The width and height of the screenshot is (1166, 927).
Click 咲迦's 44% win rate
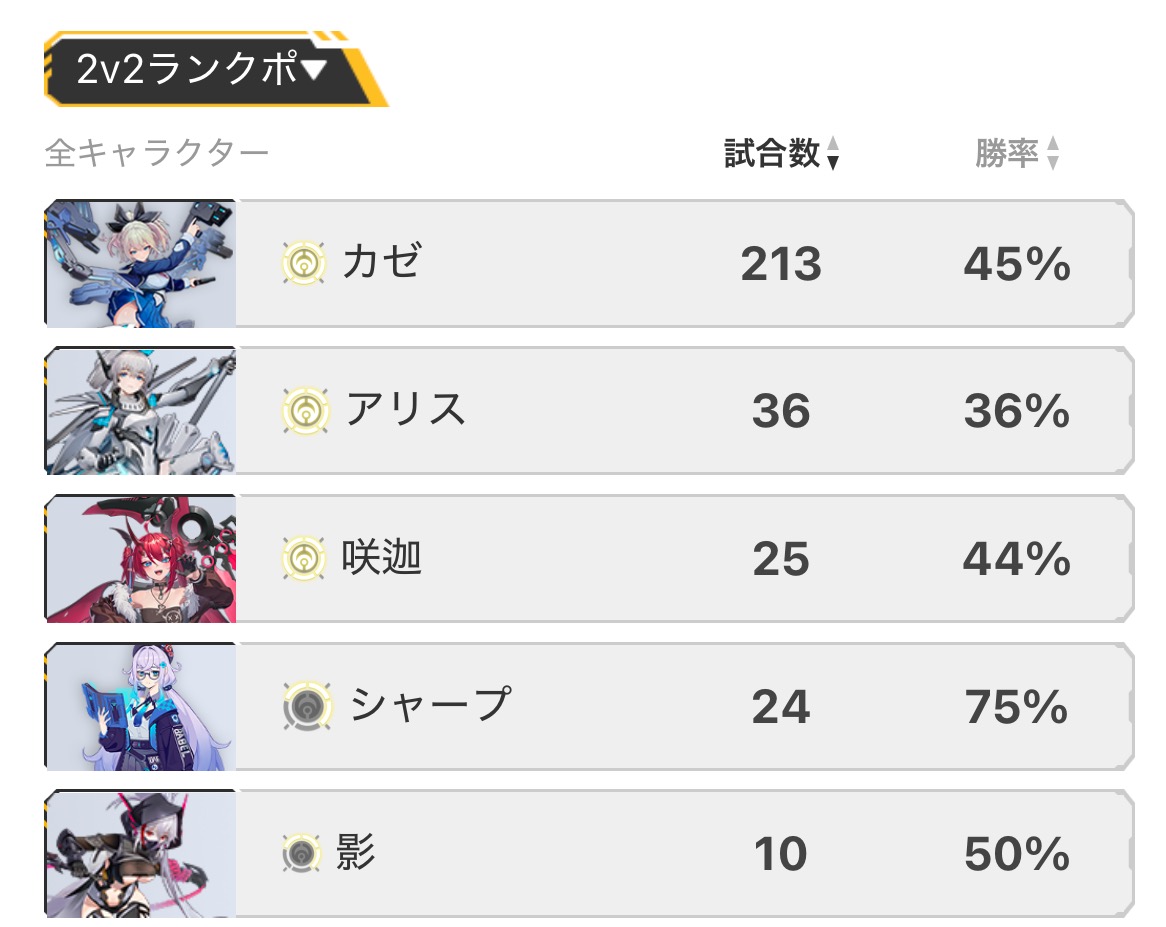pos(1017,558)
